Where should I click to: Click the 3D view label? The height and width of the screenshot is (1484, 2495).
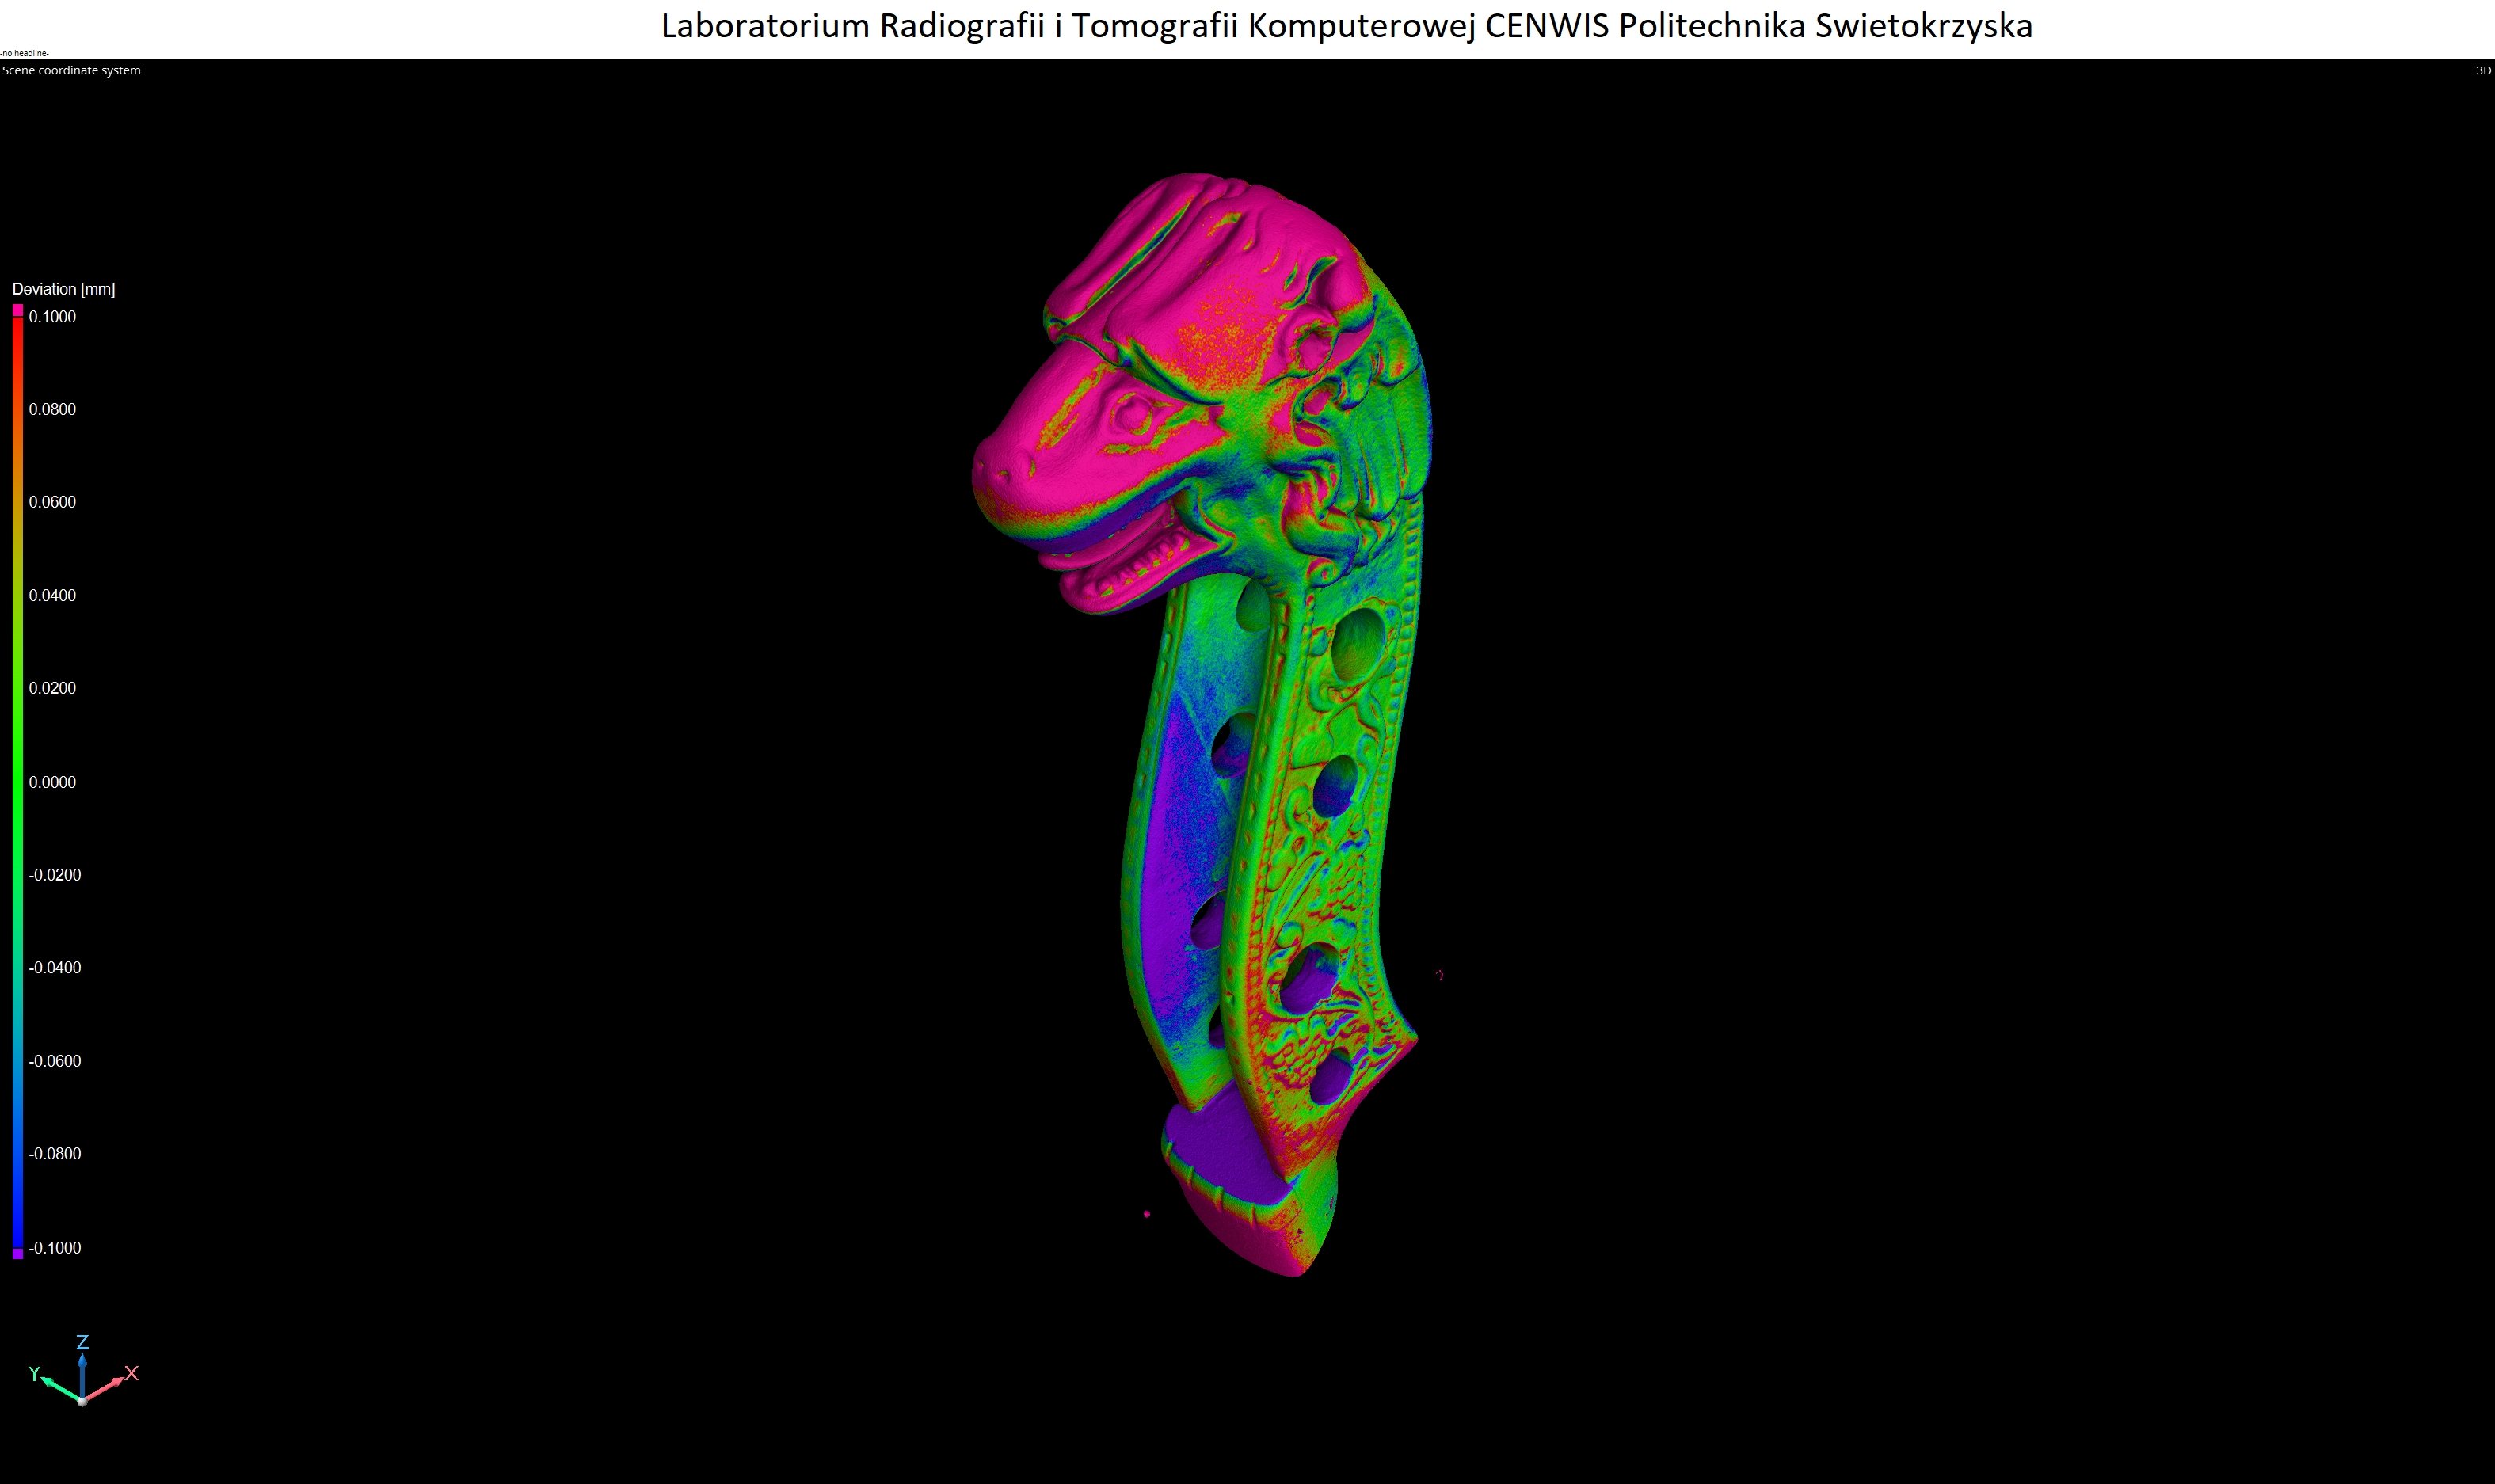(x=2483, y=70)
